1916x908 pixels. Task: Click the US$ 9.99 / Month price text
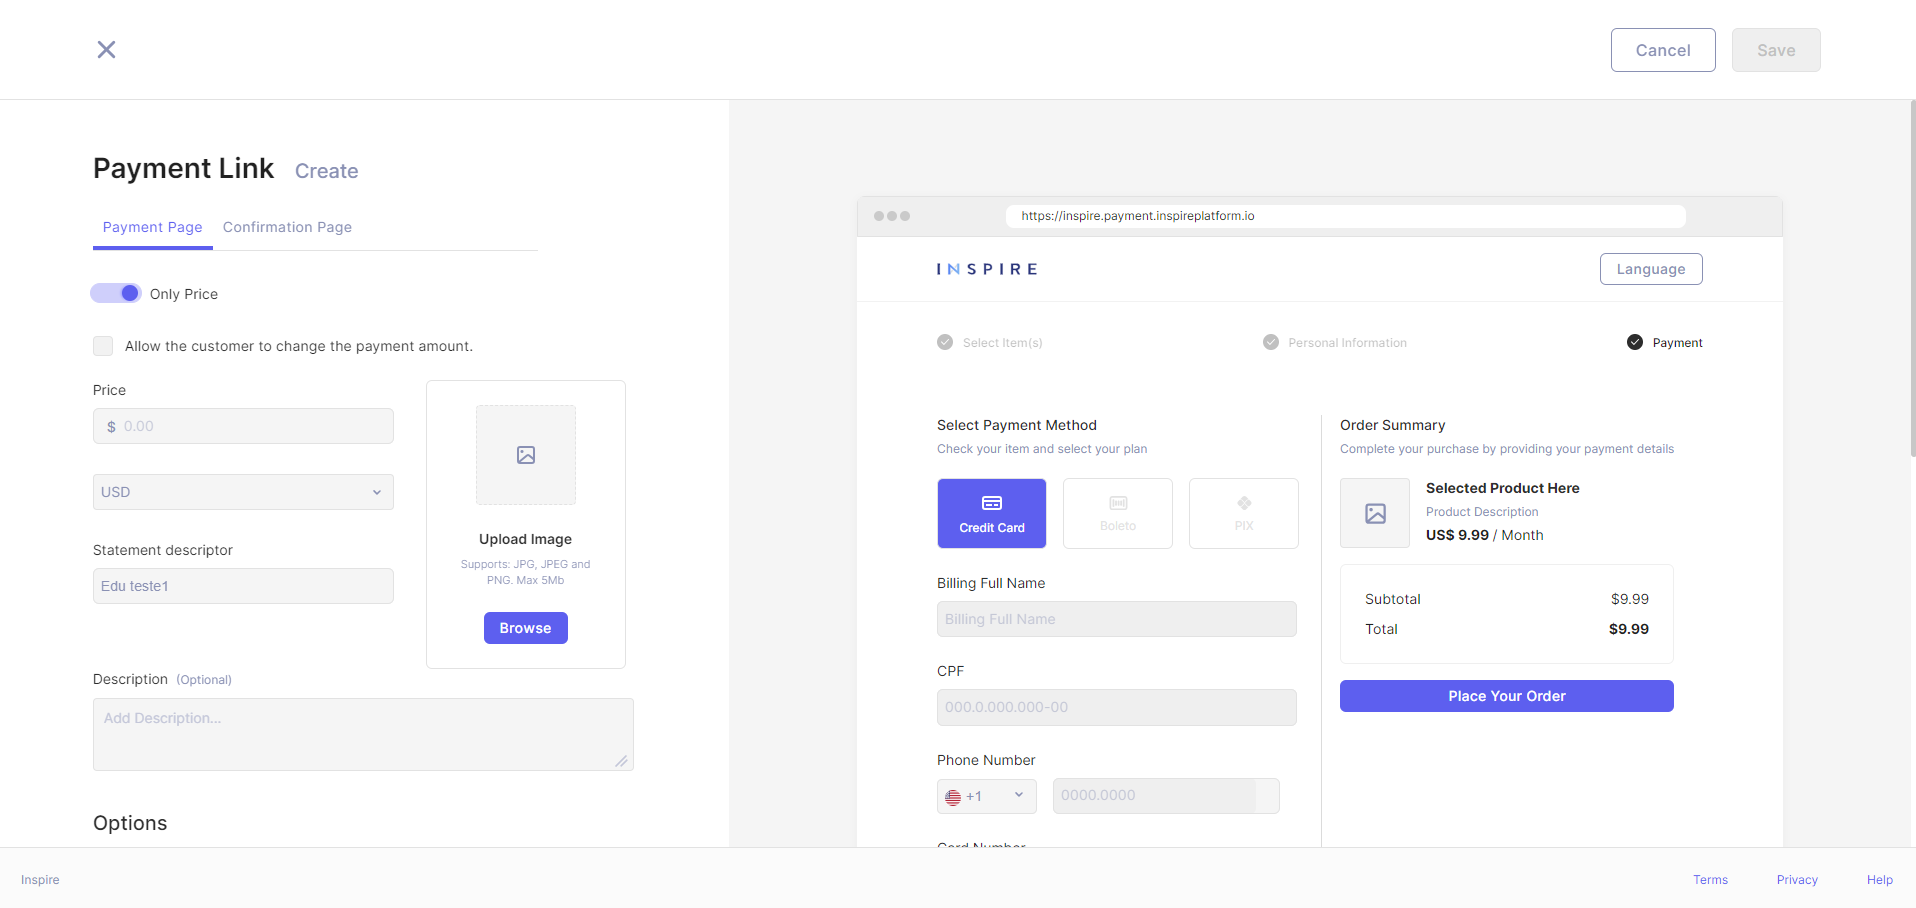1485,535
